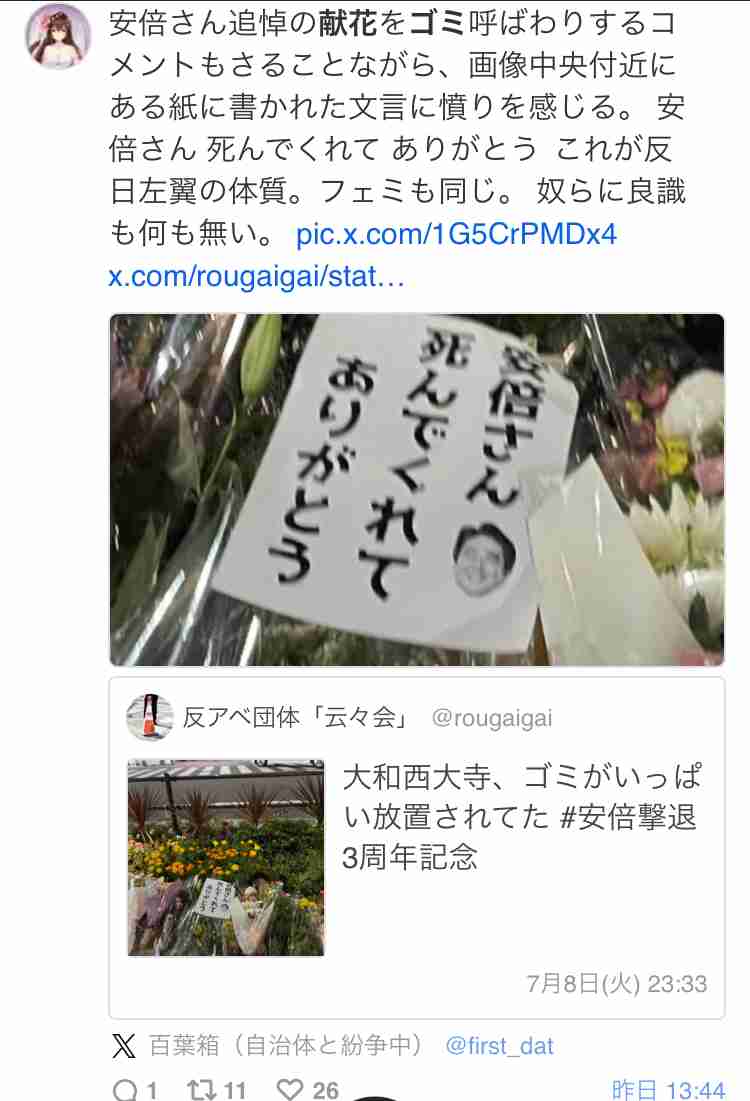750x1101 pixels.
Task: Click the #安倍撃退 hashtag text
Action: [629, 817]
